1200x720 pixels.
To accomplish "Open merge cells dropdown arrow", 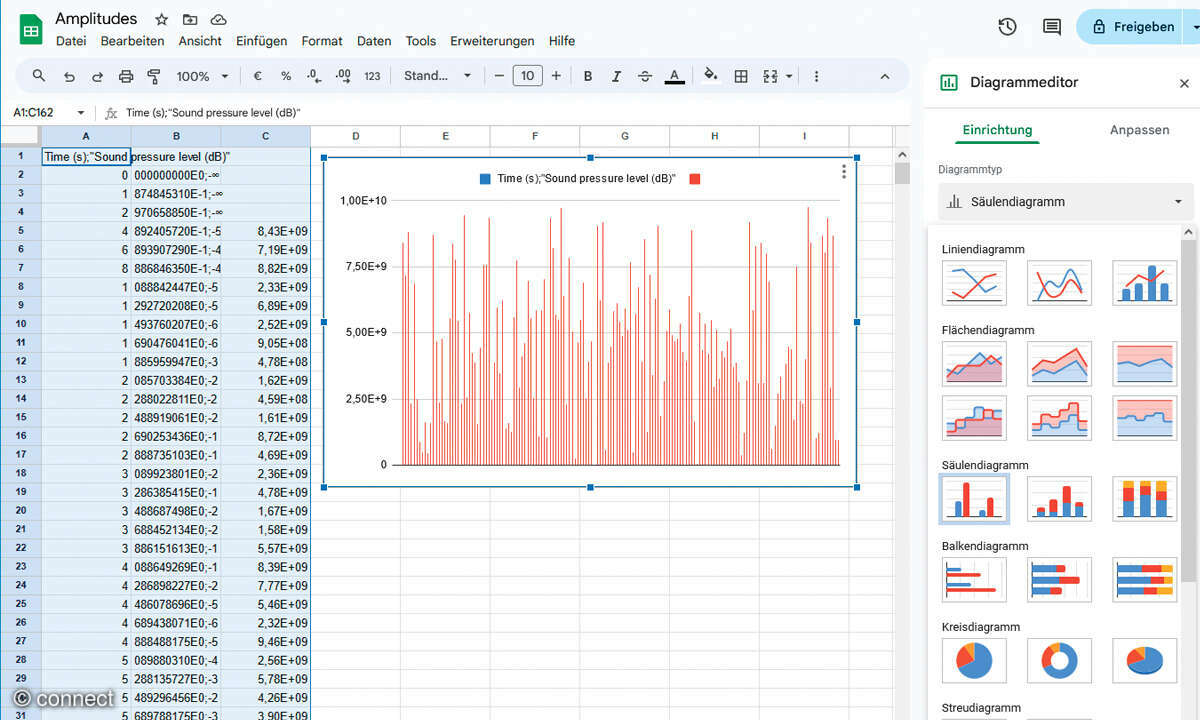I will pyautogui.click(x=789, y=76).
